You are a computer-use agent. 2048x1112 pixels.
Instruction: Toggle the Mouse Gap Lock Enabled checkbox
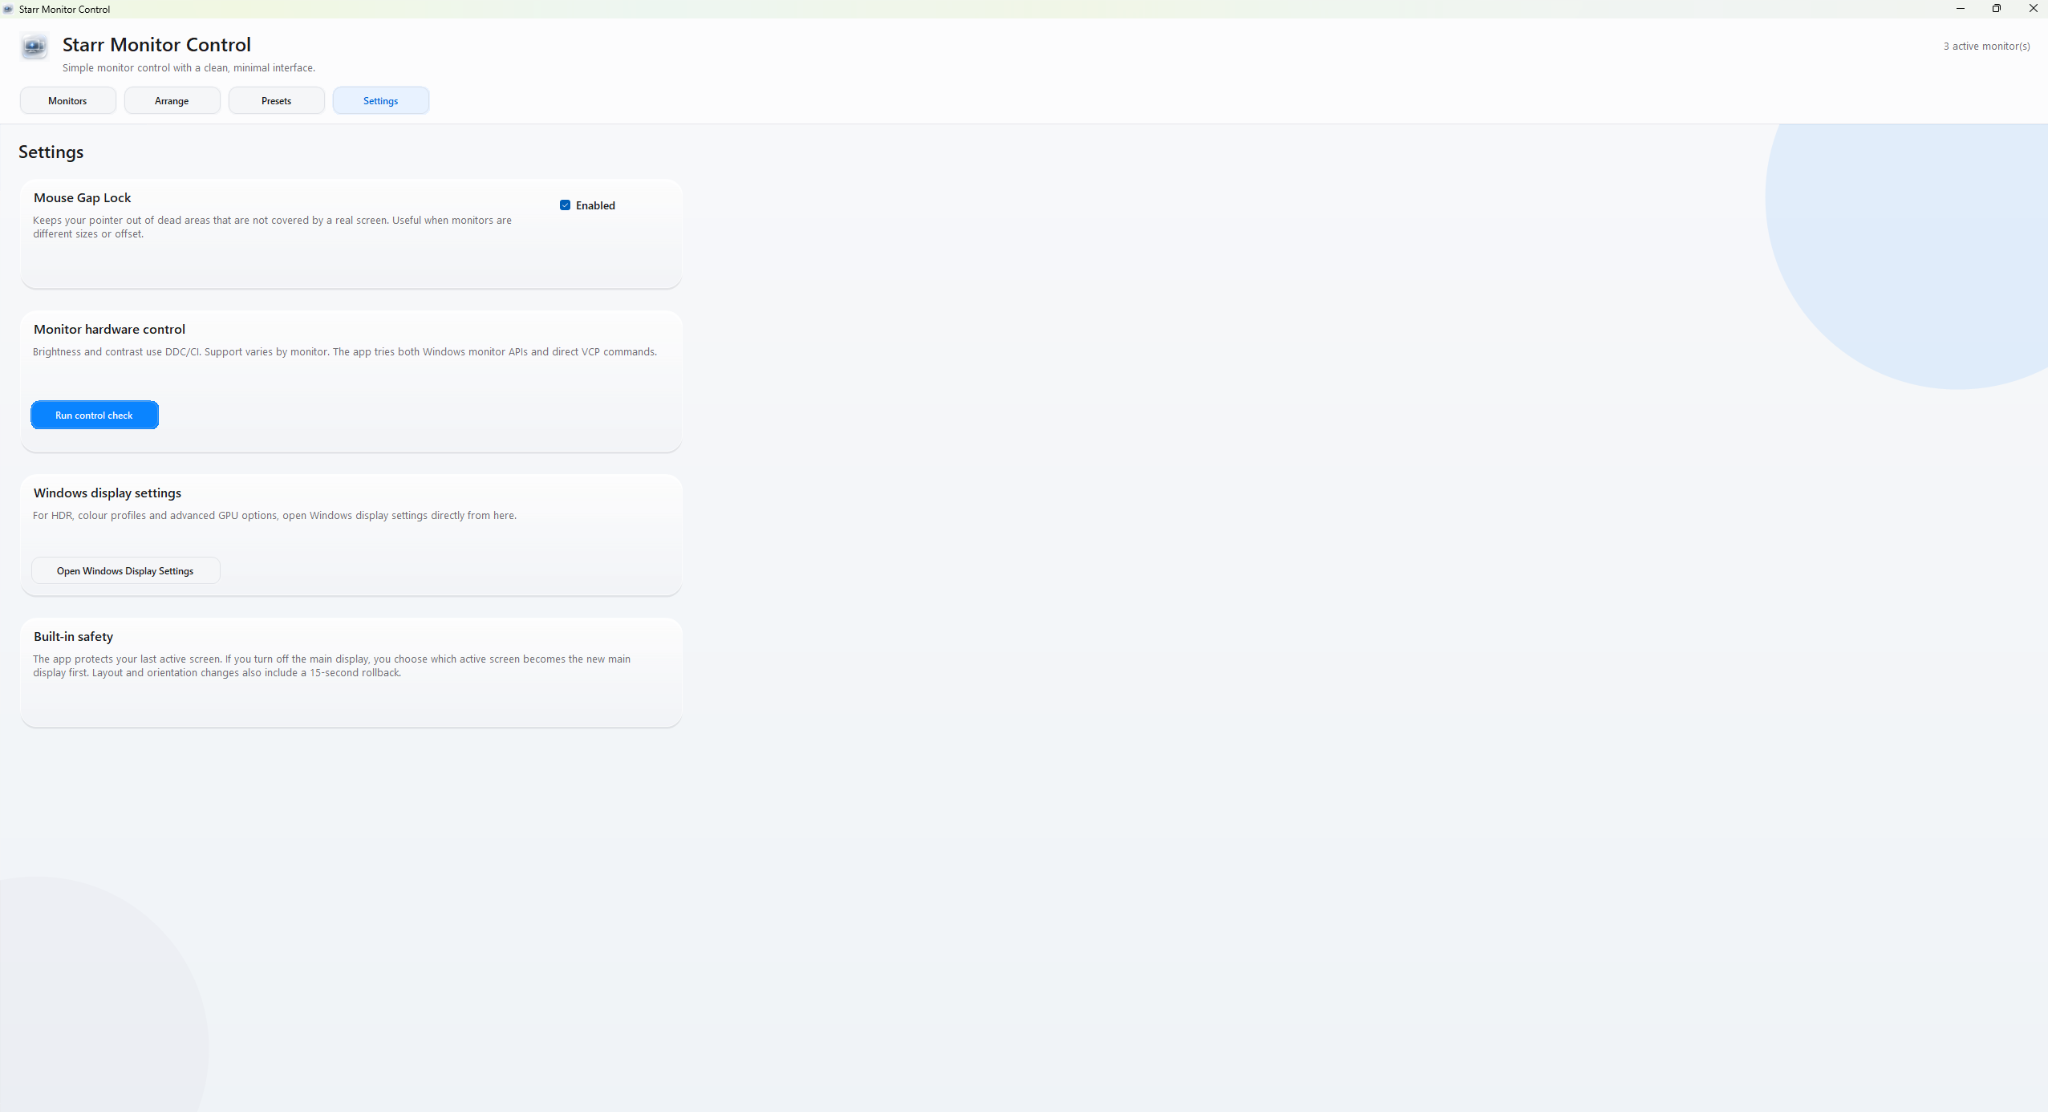[x=565, y=205]
